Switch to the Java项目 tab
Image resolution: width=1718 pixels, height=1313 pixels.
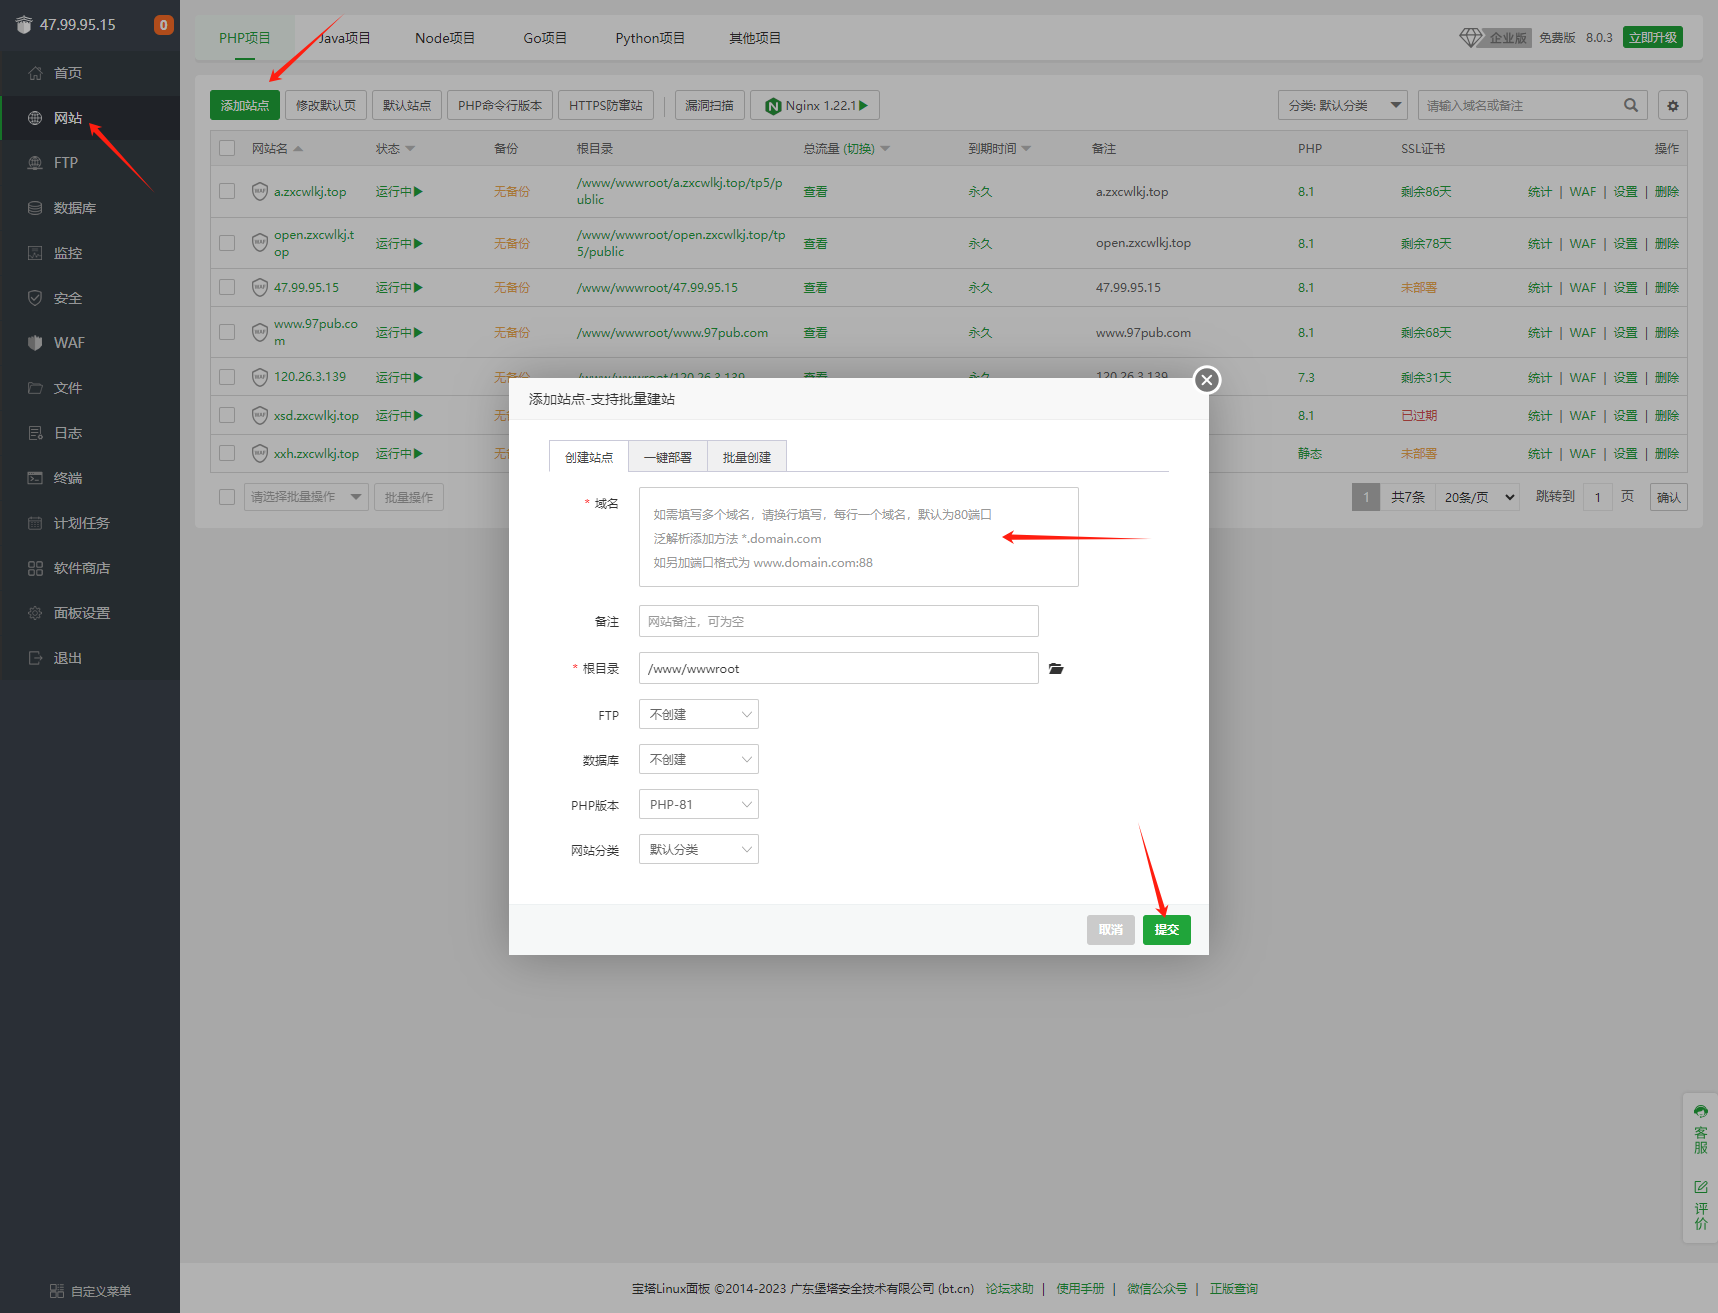(345, 38)
